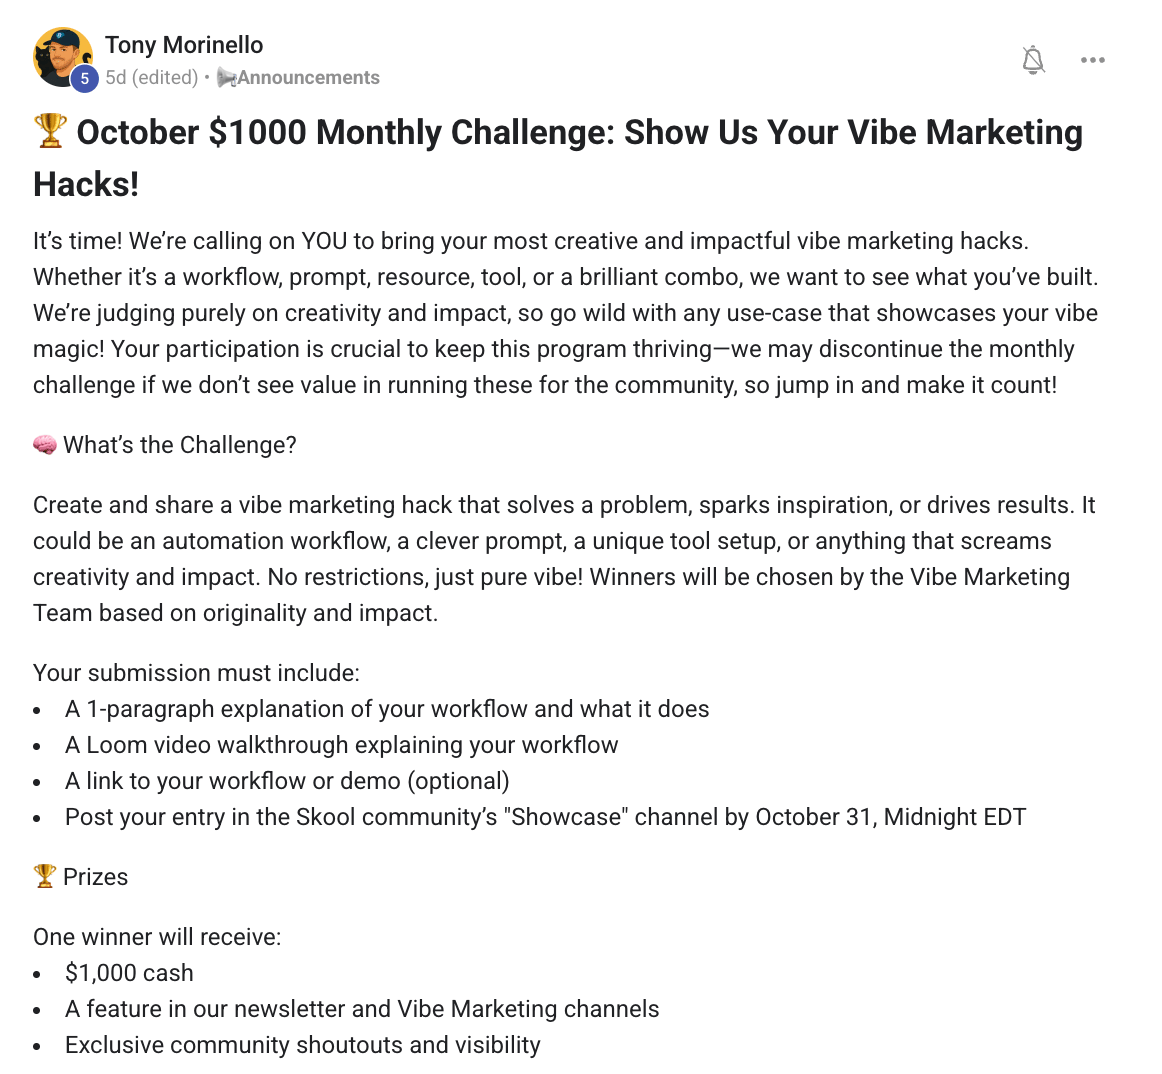The height and width of the screenshot is (1074, 1162).
Task: Select the Announcements category link
Action: 308,77
